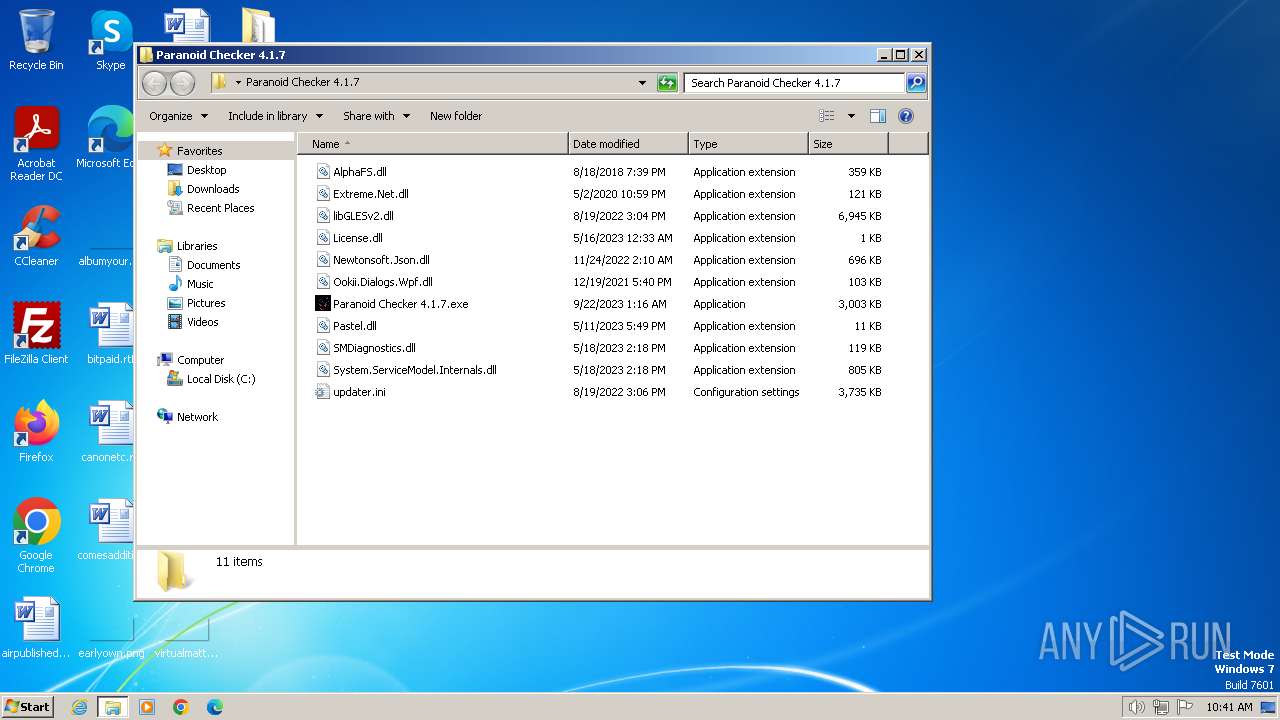The height and width of the screenshot is (720, 1280).
Task: Select Paranoid Checker 4.1.7.exe application icon
Action: 323,304
